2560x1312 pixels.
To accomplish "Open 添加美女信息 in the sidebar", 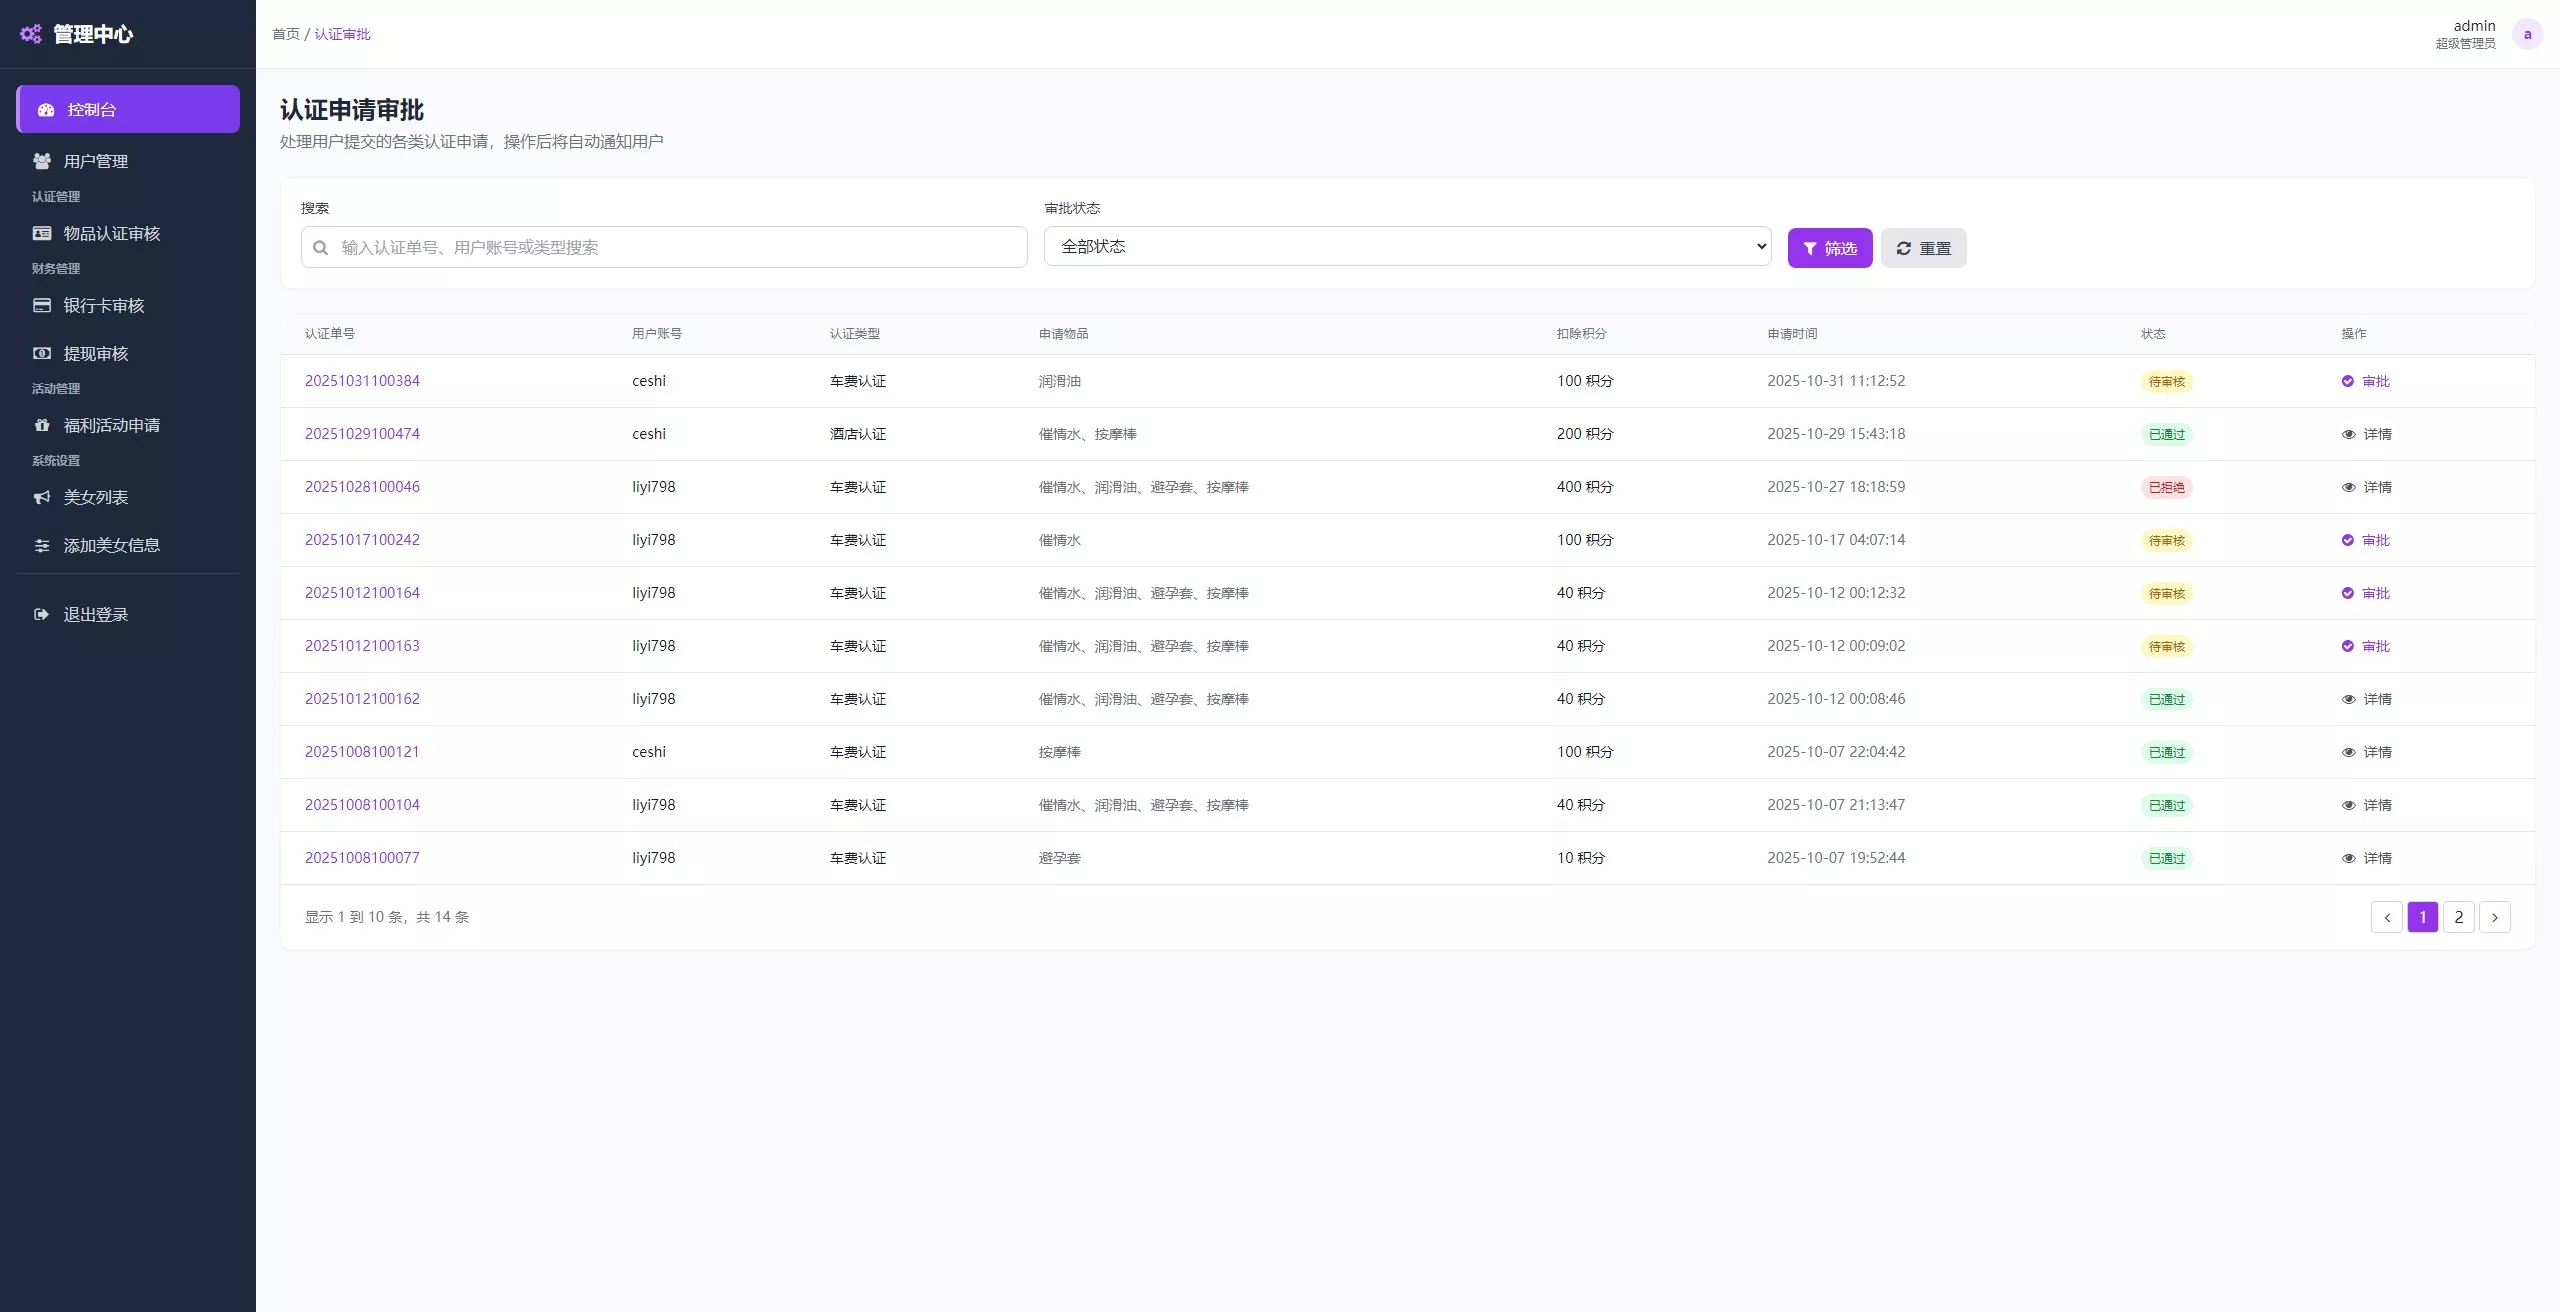I will pyautogui.click(x=111, y=545).
